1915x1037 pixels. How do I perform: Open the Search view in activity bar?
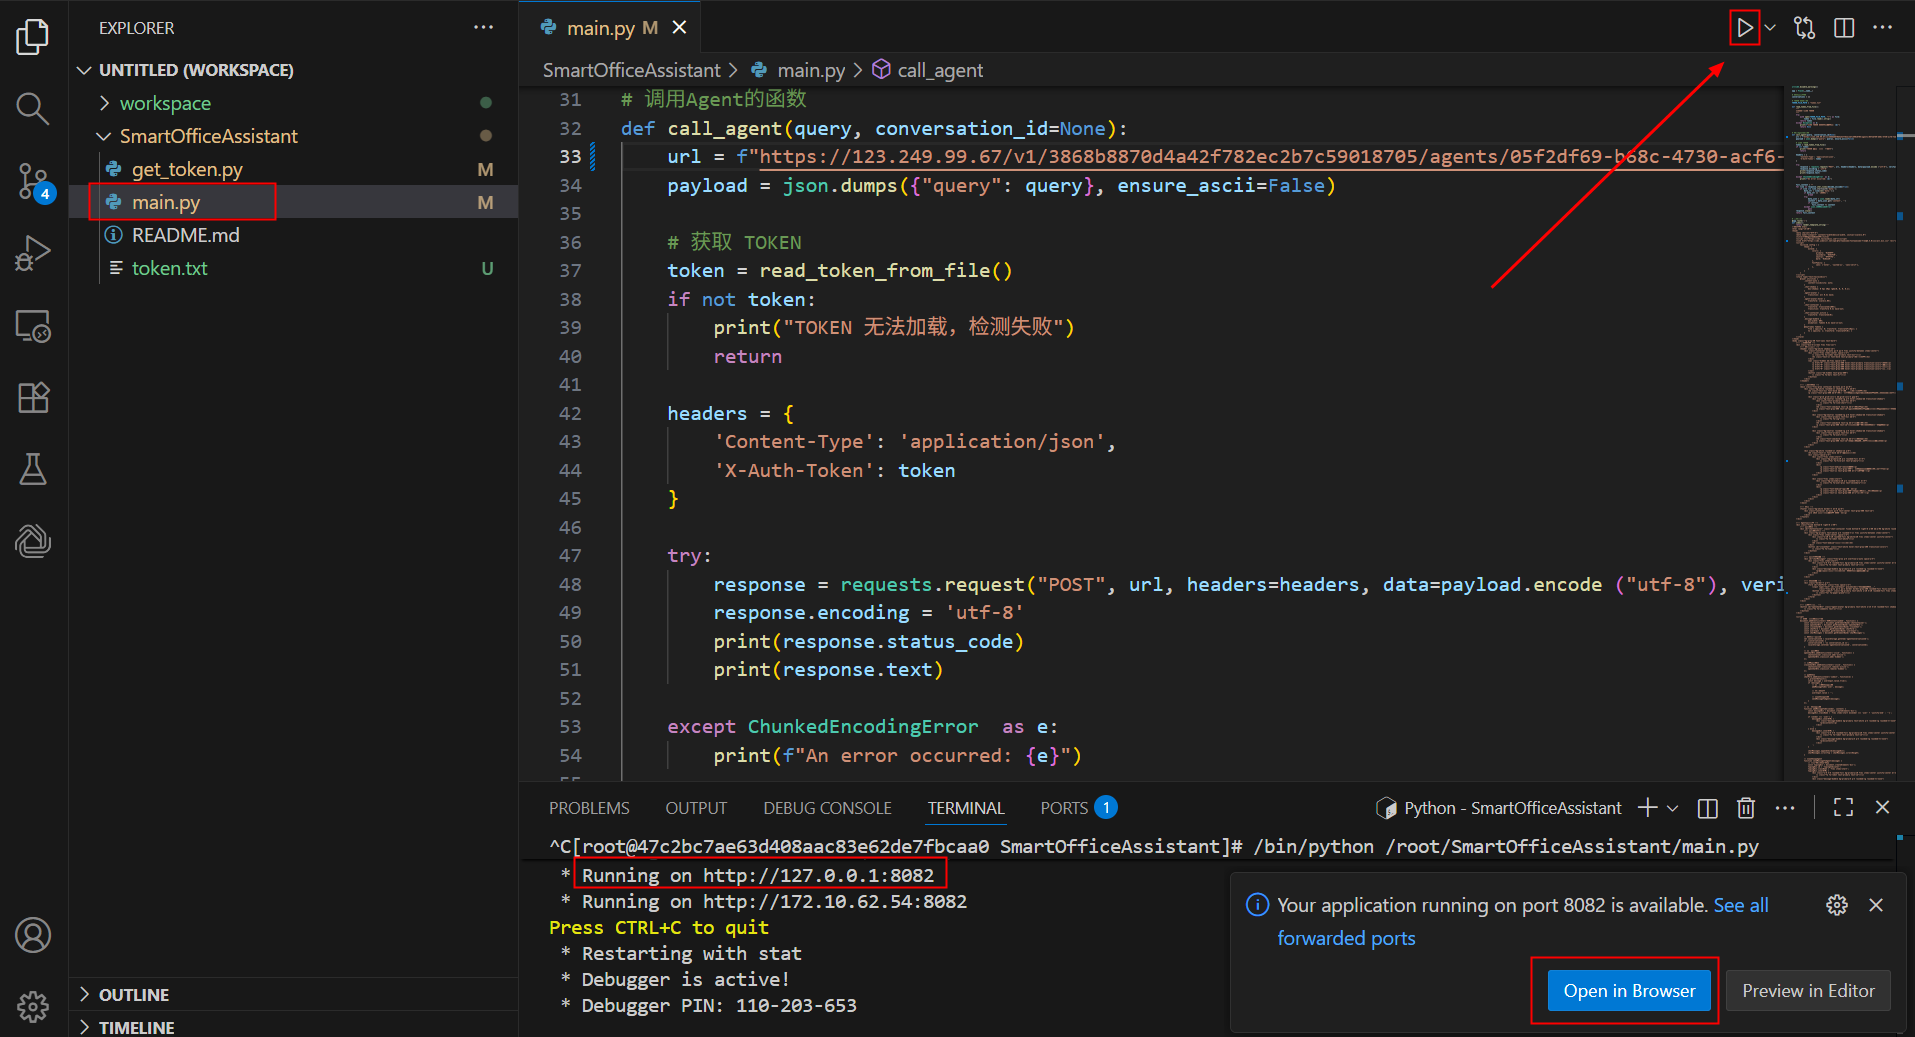pyautogui.click(x=32, y=108)
